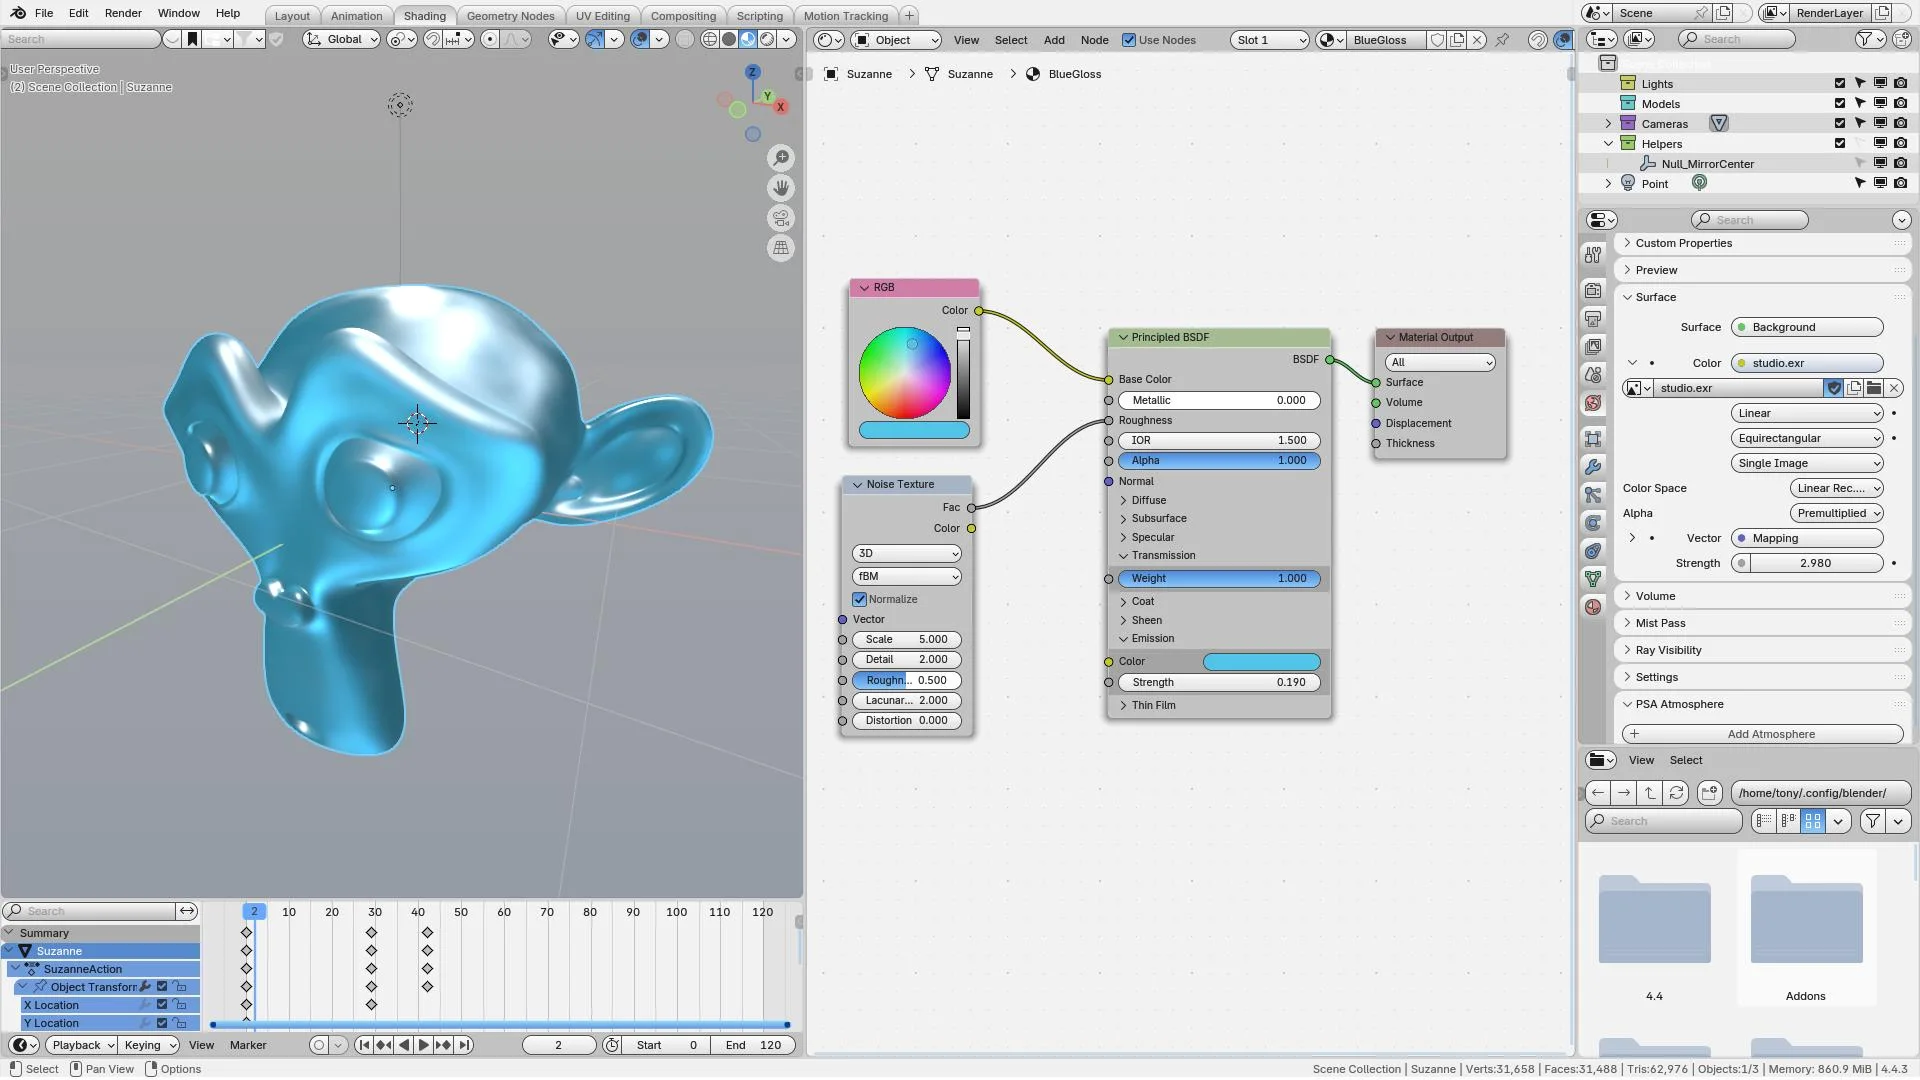Image resolution: width=1920 pixels, height=1080 pixels.
Task: Open the Output properties tab
Action: [x=1593, y=318]
